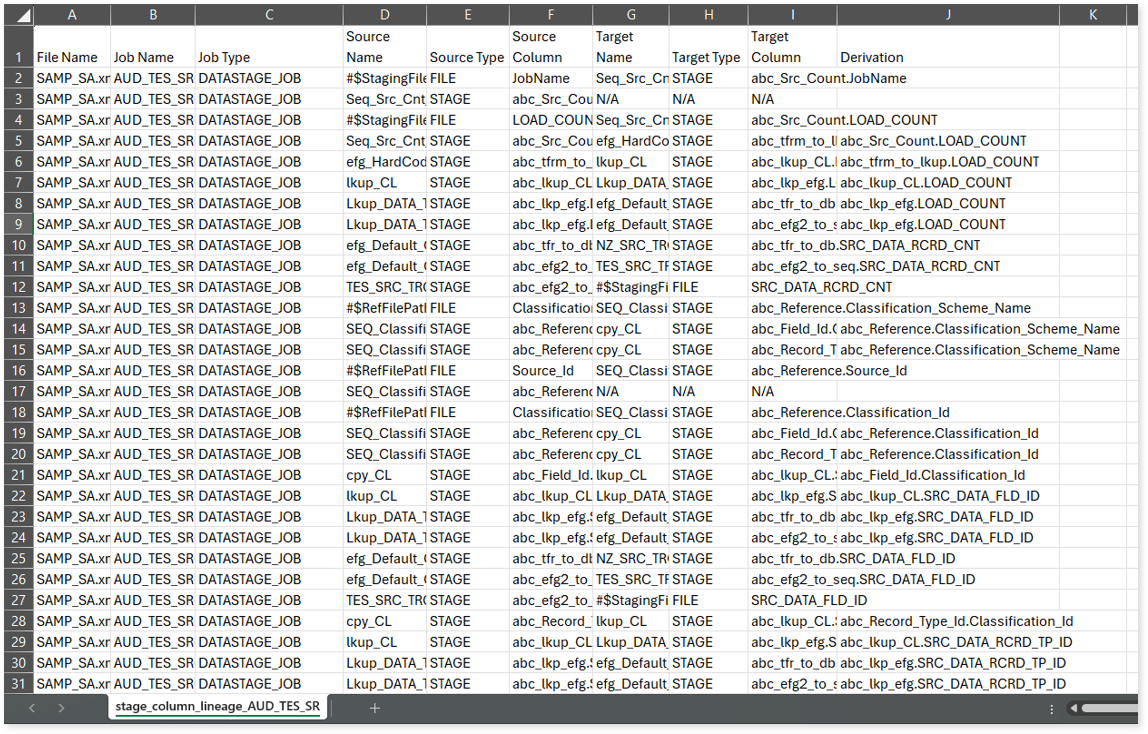Click cell "abc_lkup_CL.SRC_DATA_FLD_ID"
Screen dimensions: 1148x734
[948, 496]
